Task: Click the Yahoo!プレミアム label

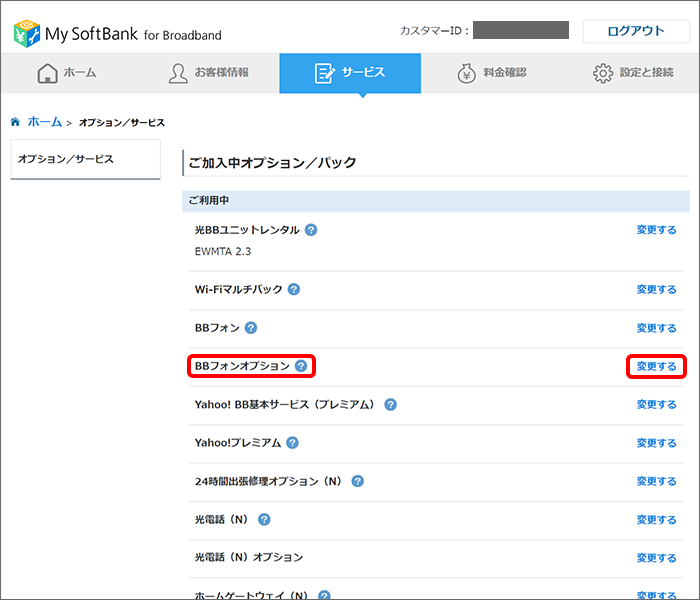Action: click(x=238, y=443)
